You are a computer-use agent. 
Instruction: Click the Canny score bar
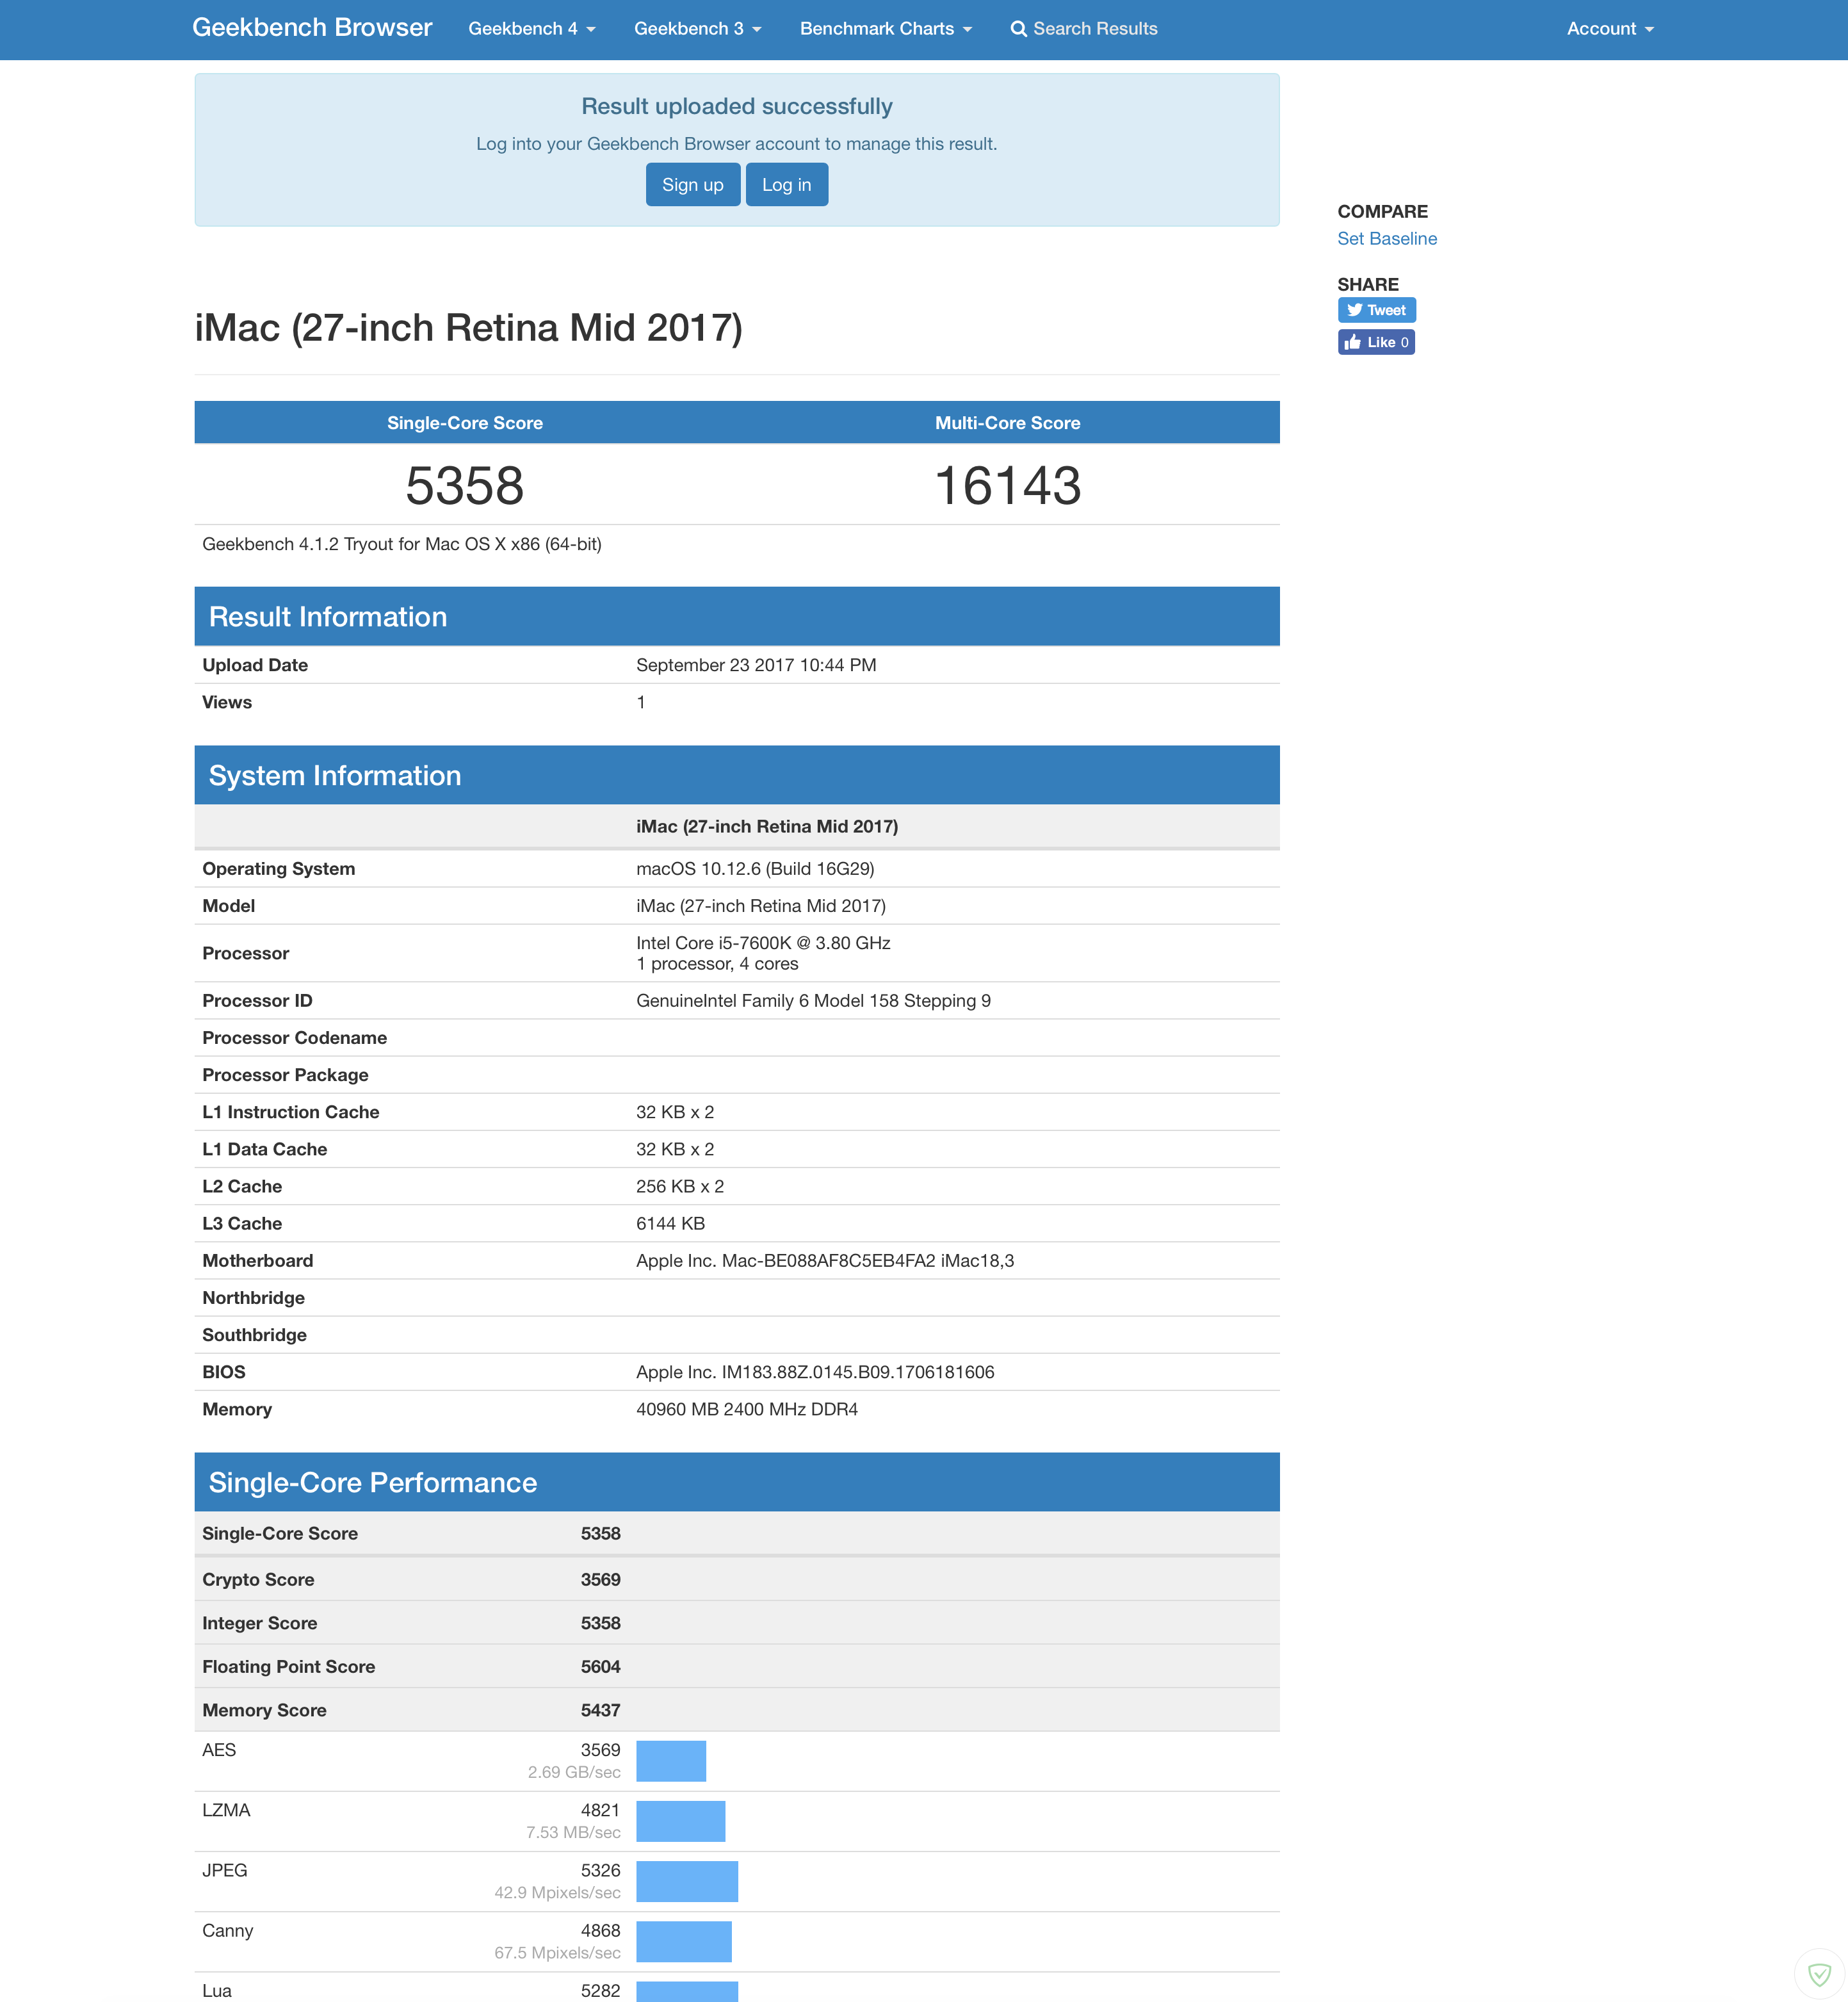click(x=684, y=1941)
